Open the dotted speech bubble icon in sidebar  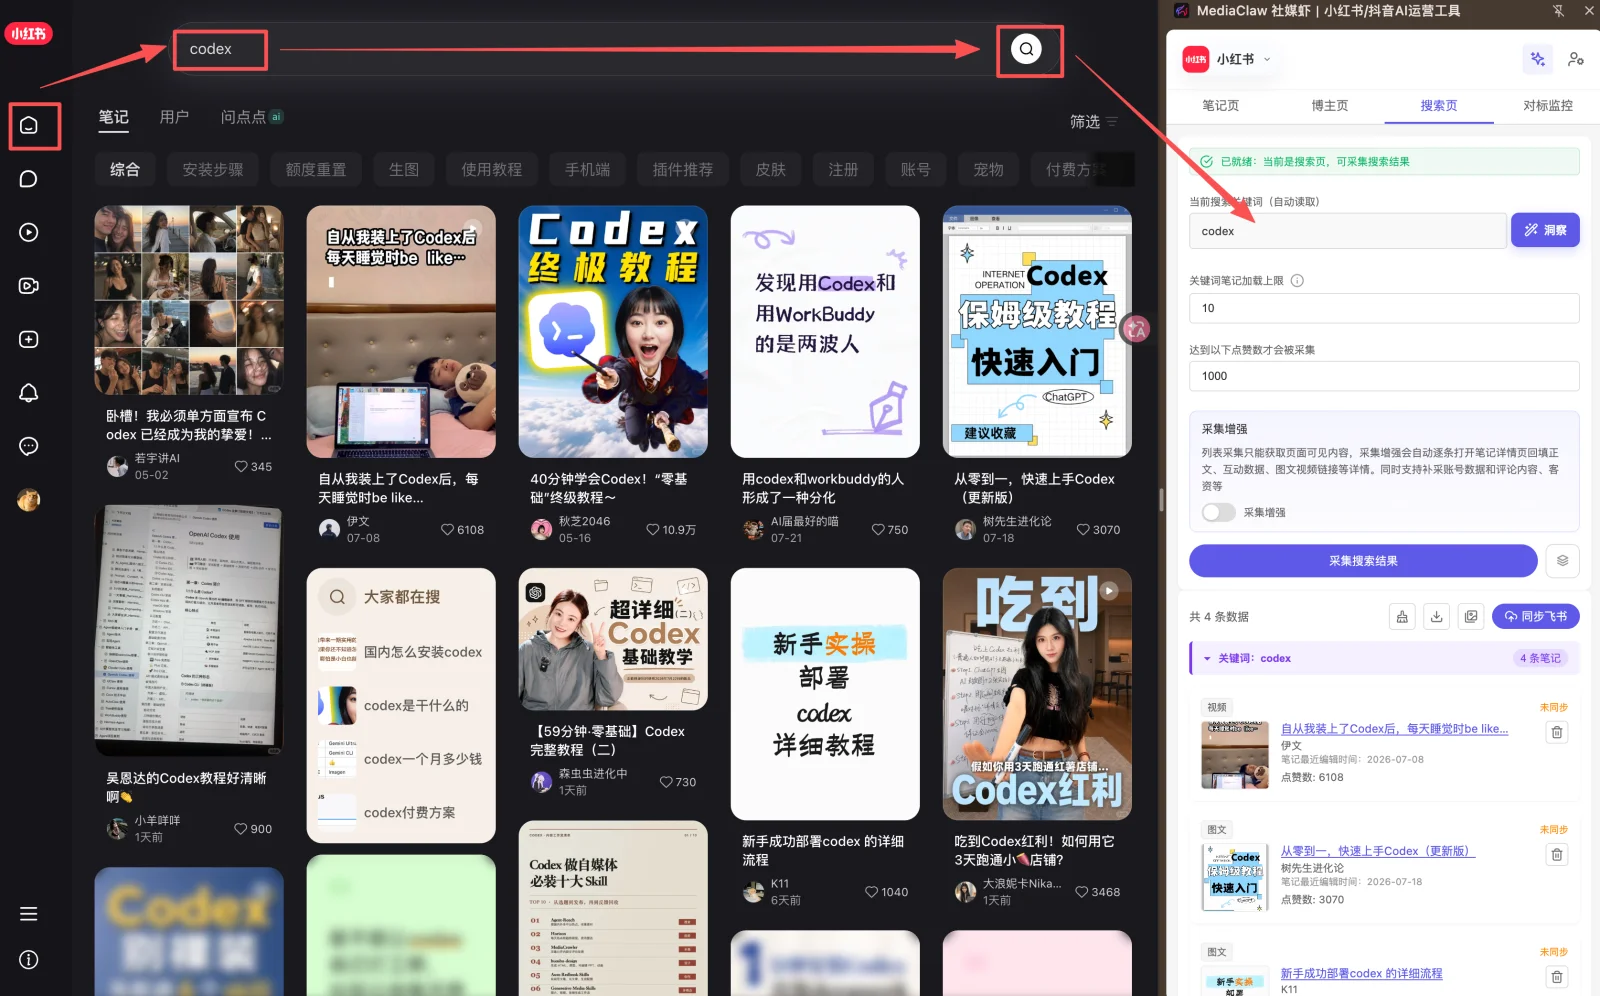pos(29,446)
